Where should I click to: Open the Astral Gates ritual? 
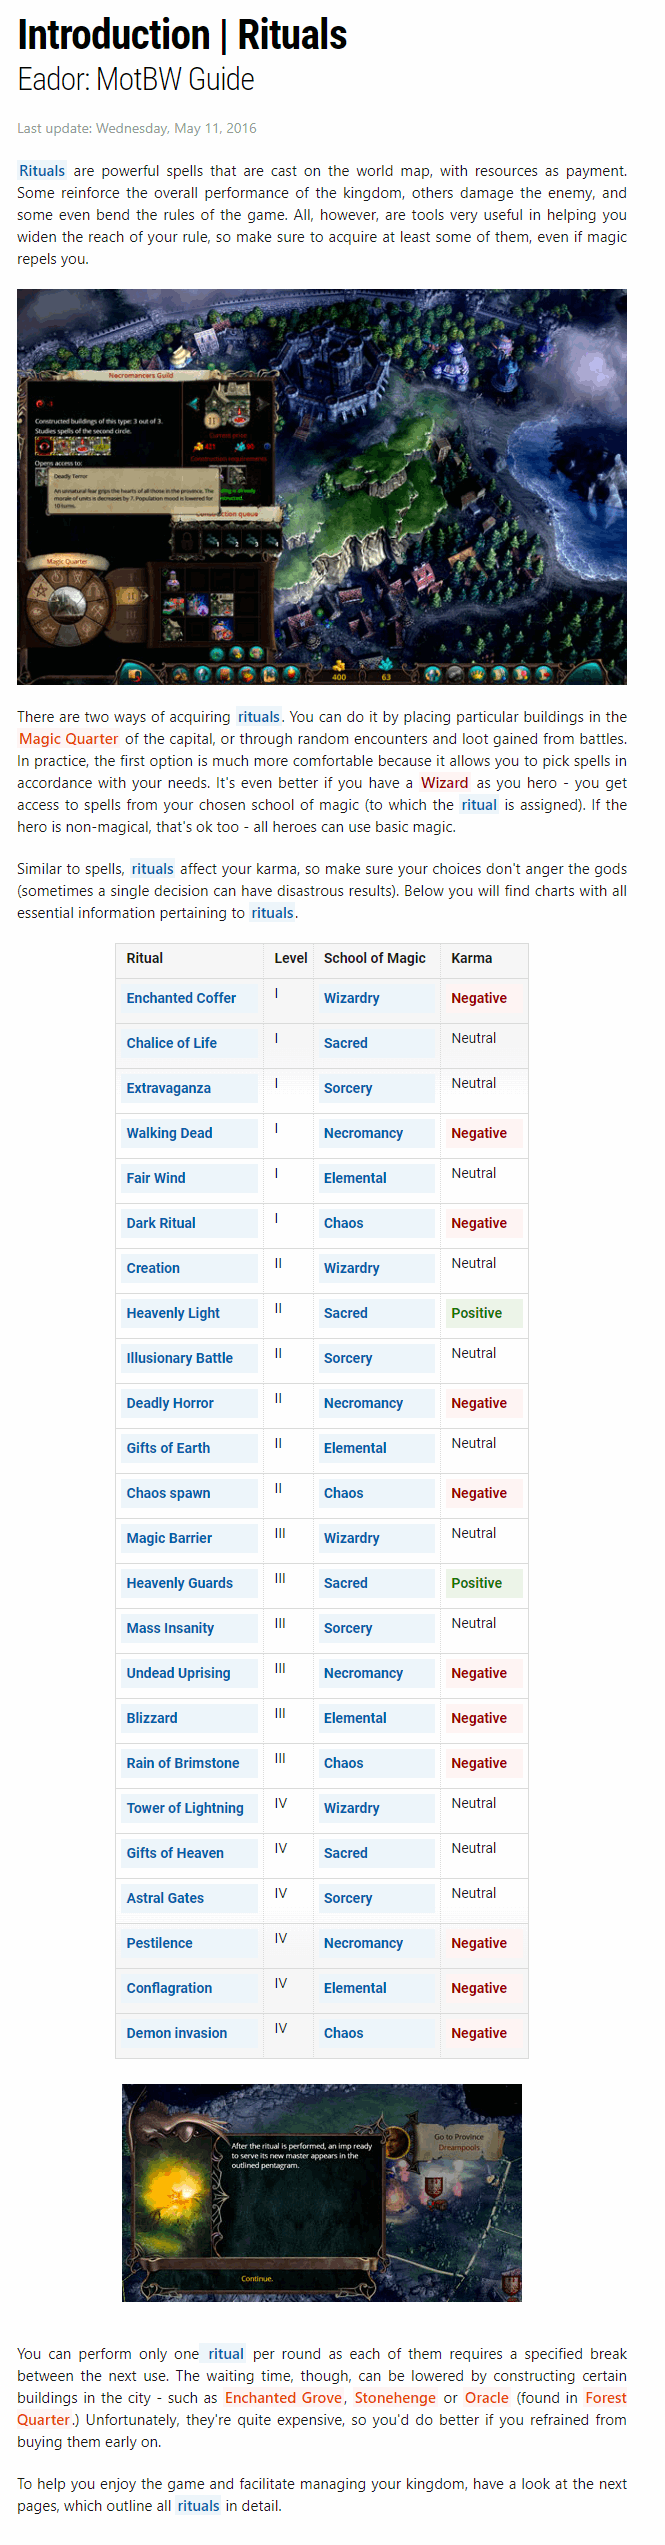click(x=165, y=1898)
